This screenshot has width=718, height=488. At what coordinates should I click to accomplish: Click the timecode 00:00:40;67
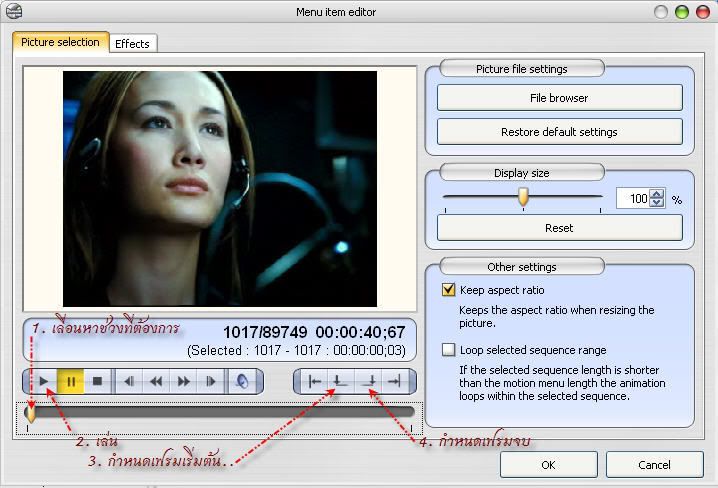[360, 332]
